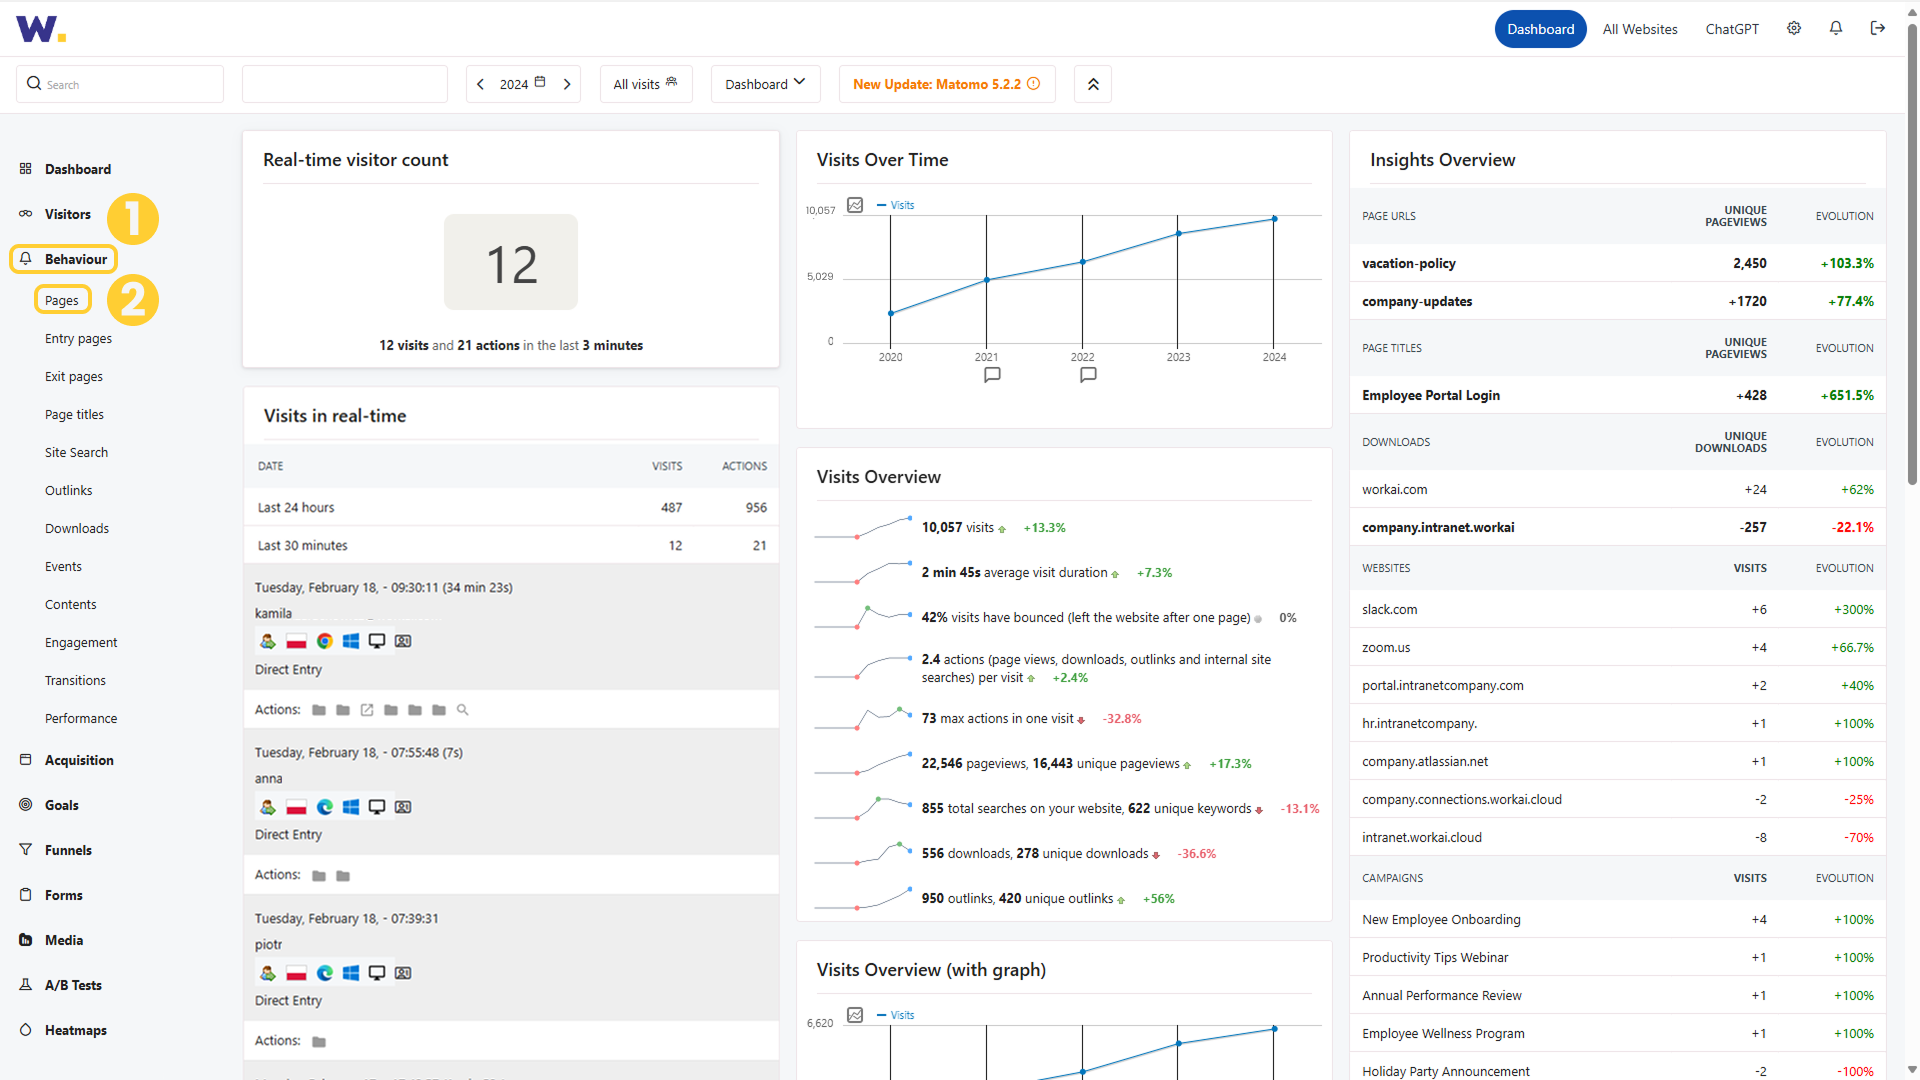The width and height of the screenshot is (1920, 1080).
Task: Click the metric picker icon in Visits Overview graph
Action: (x=855, y=1015)
